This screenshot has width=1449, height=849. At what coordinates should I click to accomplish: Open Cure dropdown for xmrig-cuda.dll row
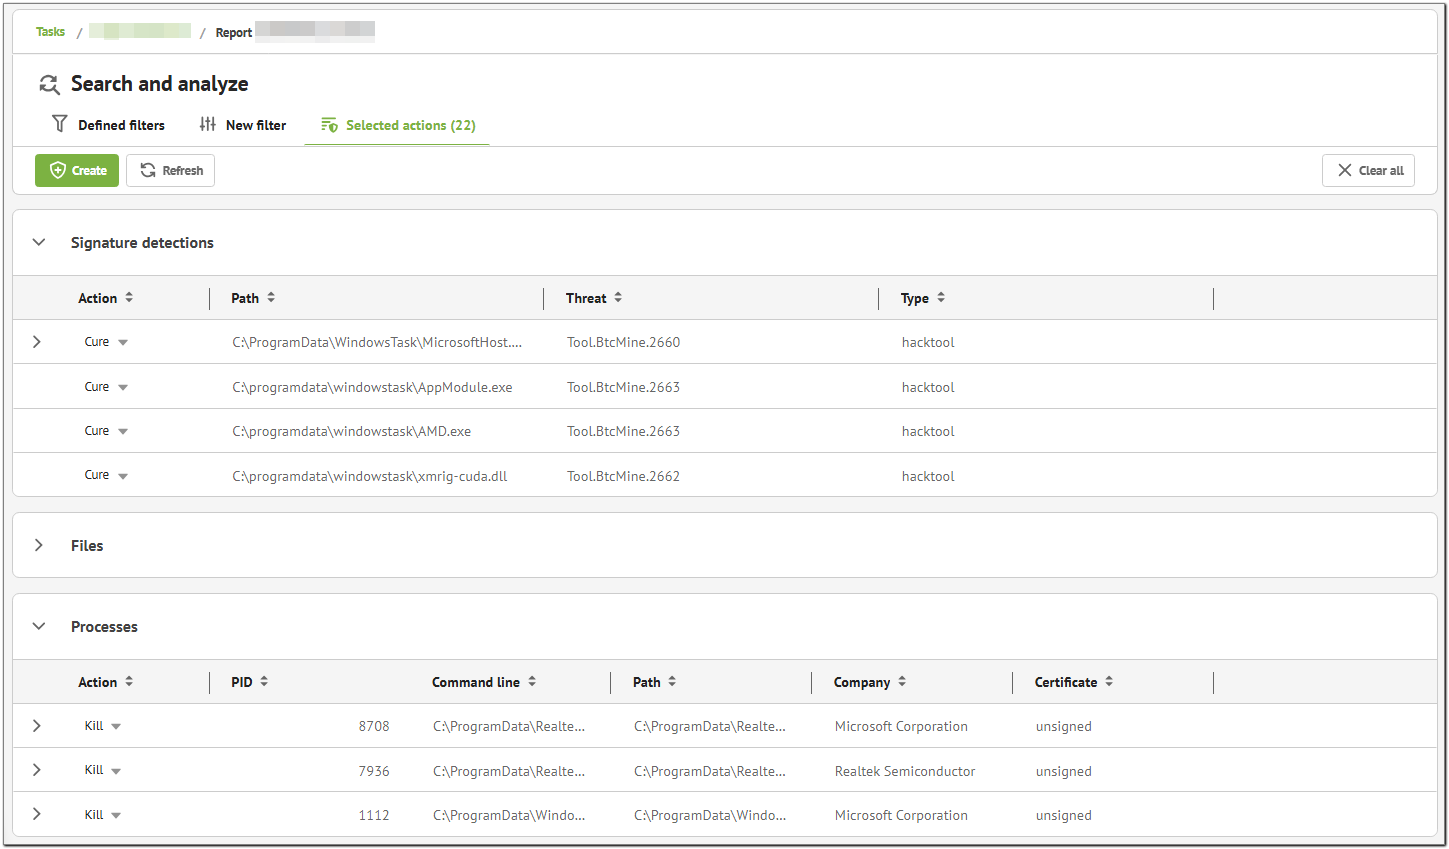(x=123, y=476)
